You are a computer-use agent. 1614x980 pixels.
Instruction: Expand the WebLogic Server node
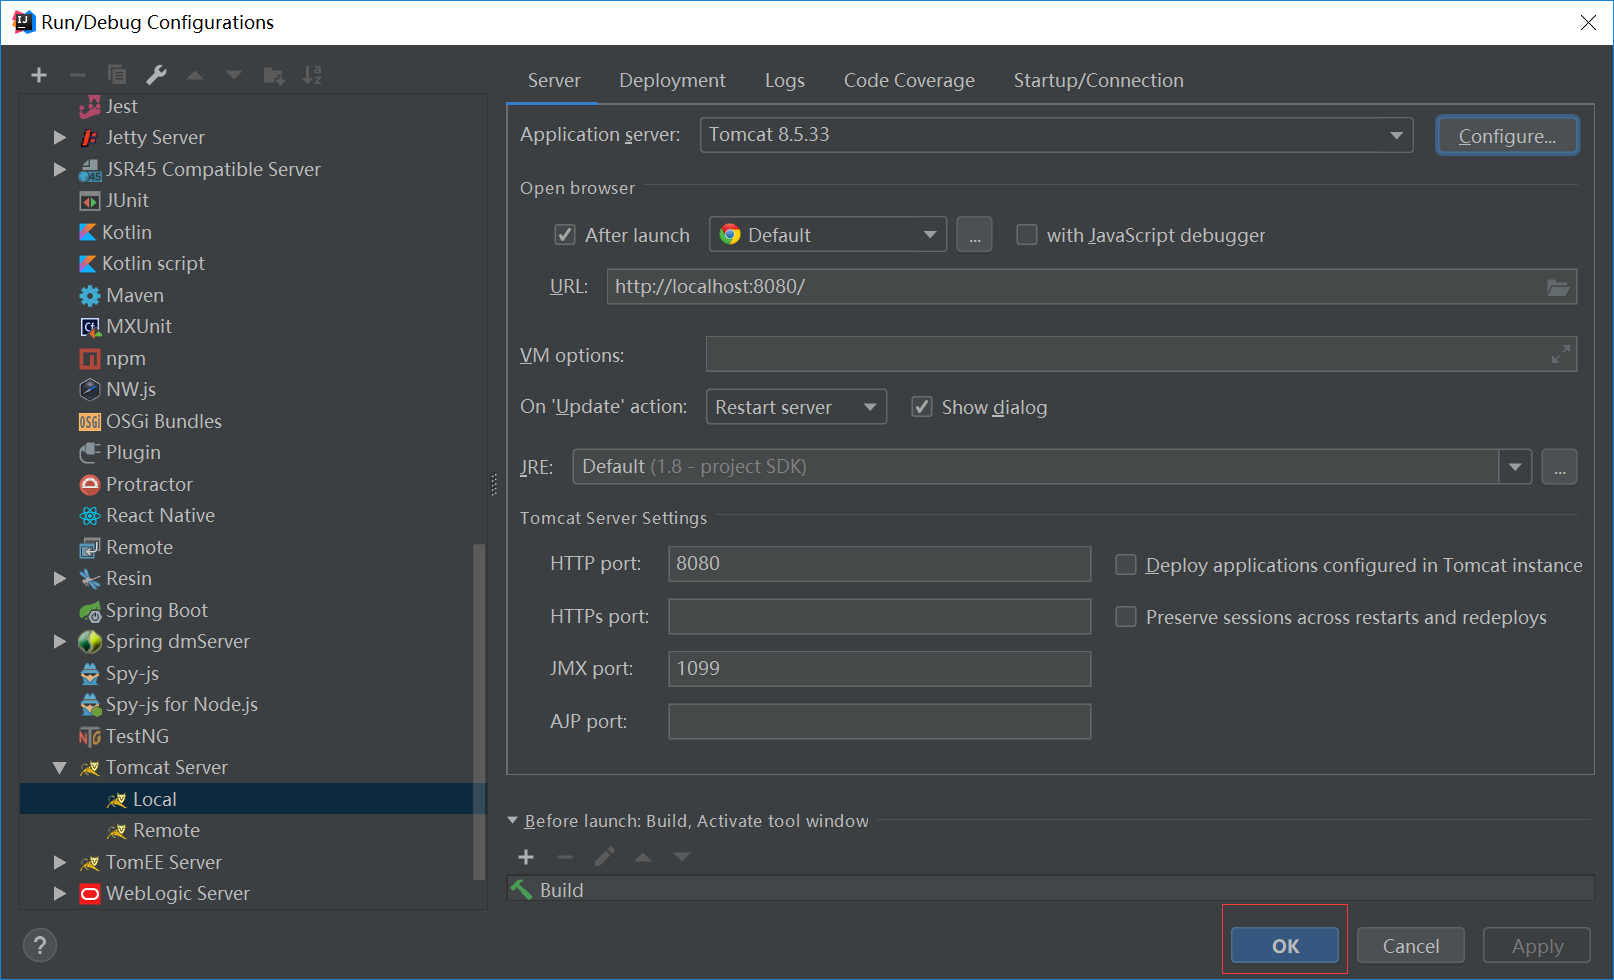coord(60,893)
